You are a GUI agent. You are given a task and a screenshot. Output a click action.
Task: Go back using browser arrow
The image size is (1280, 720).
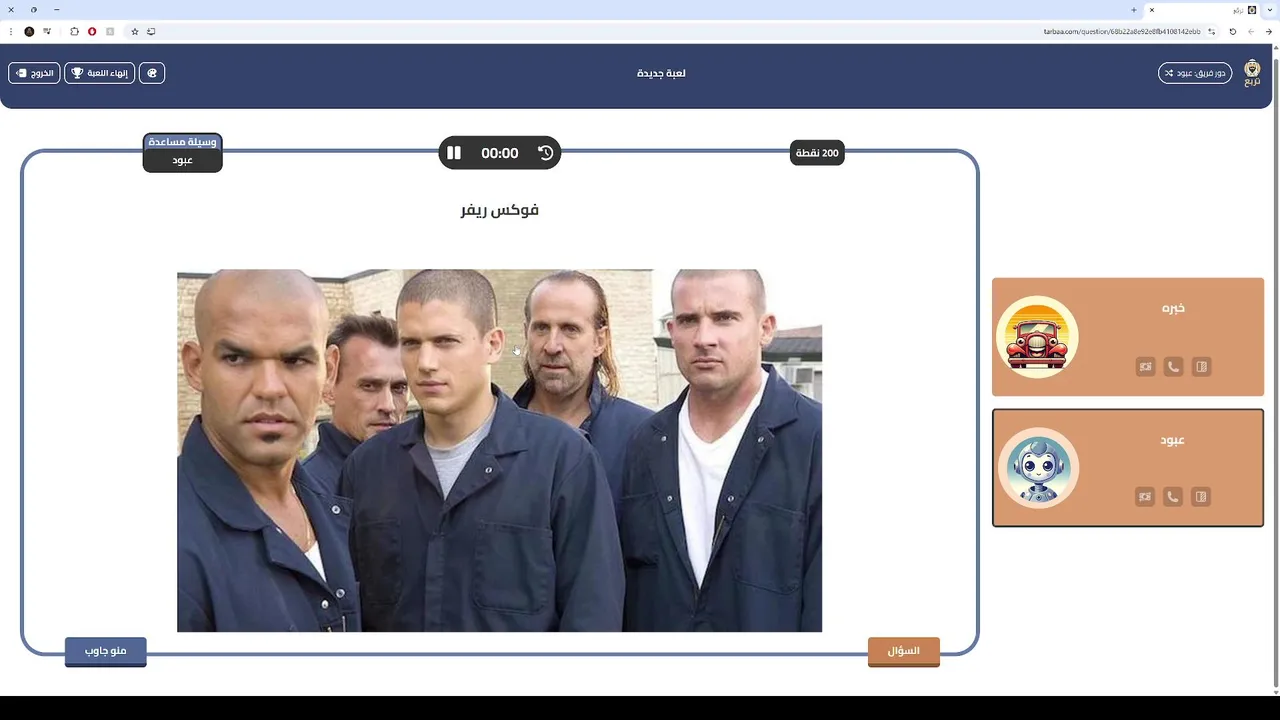point(1269,32)
